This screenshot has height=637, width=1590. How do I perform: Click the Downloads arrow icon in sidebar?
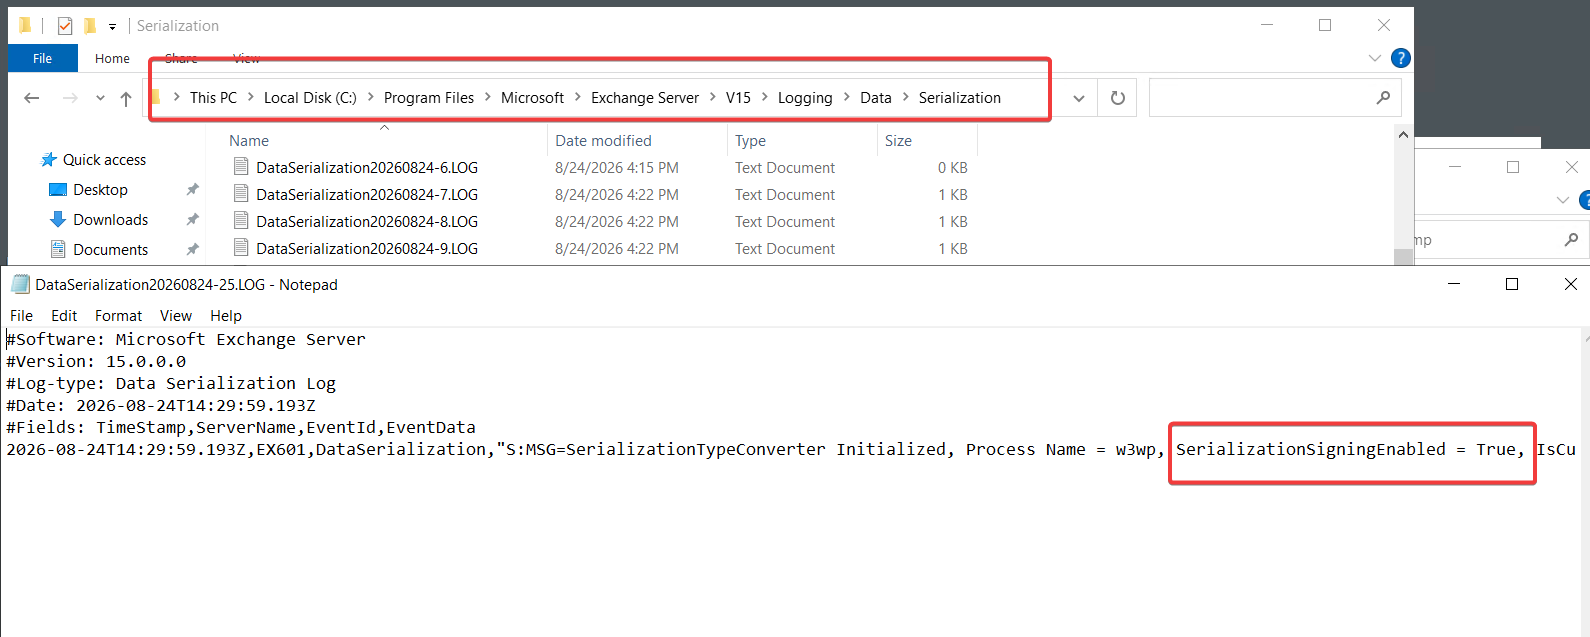[58, 220]
